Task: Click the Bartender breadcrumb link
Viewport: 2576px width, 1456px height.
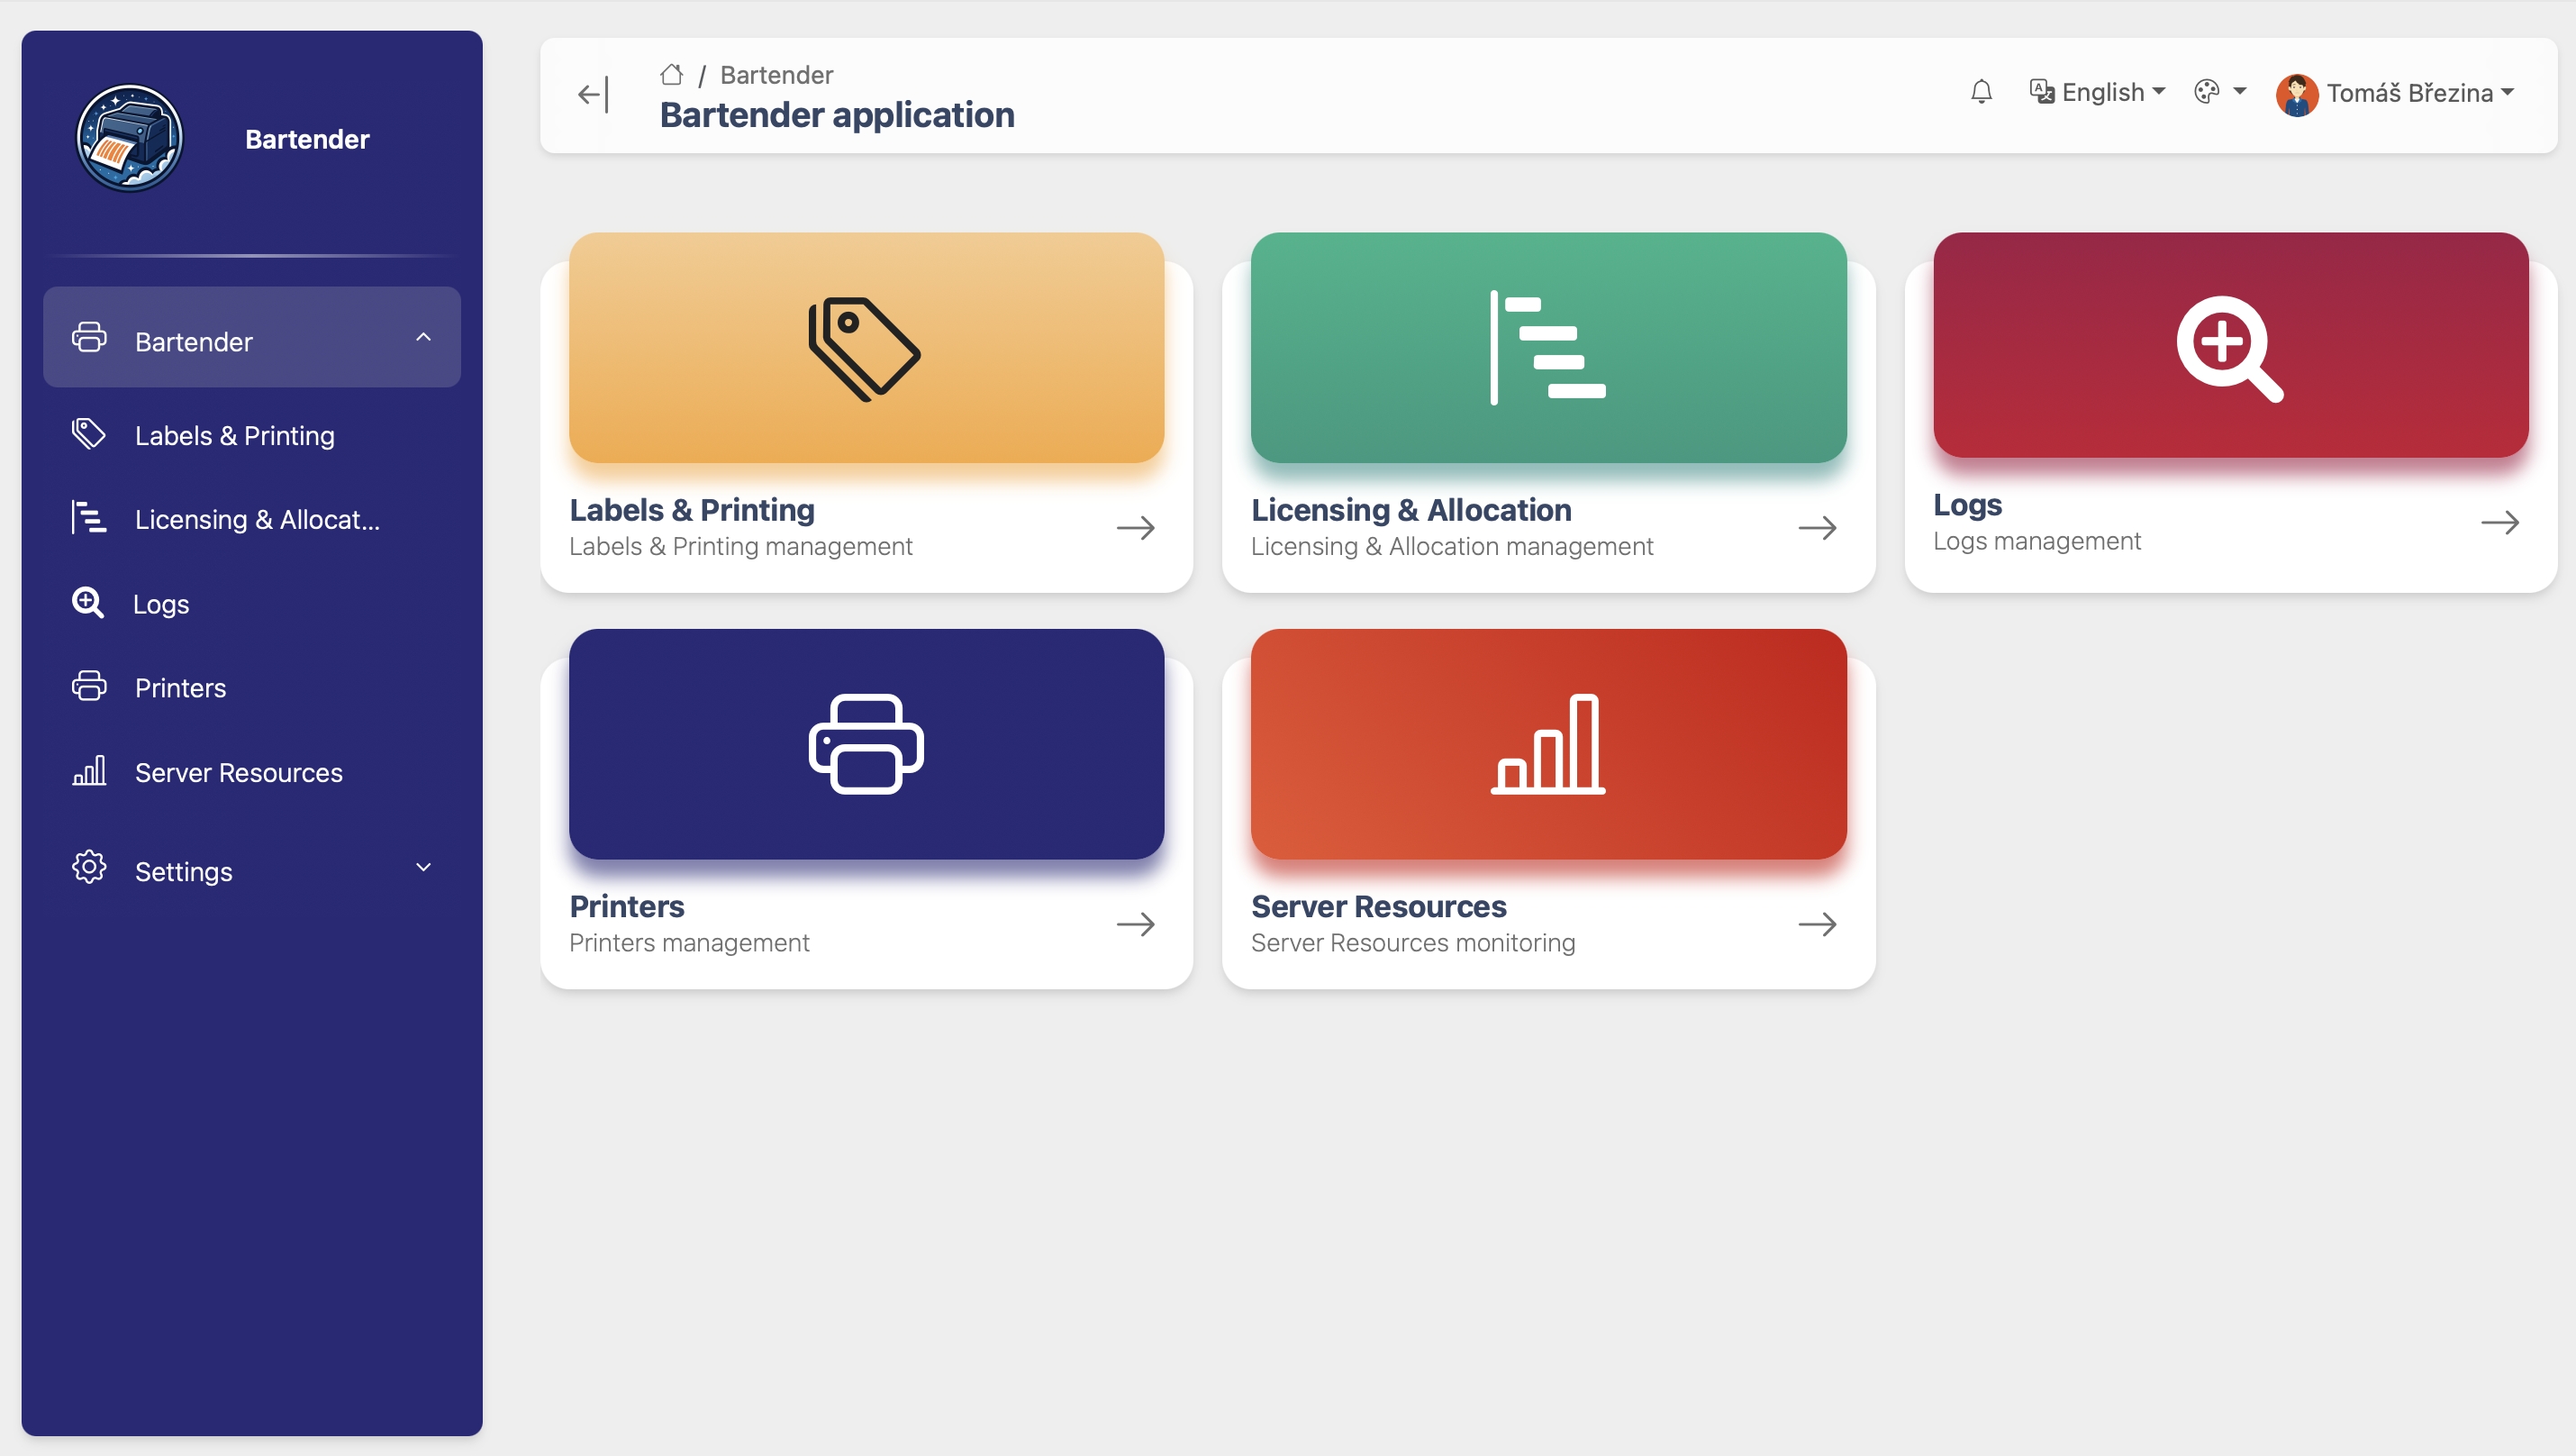Action: click(776, 75)
